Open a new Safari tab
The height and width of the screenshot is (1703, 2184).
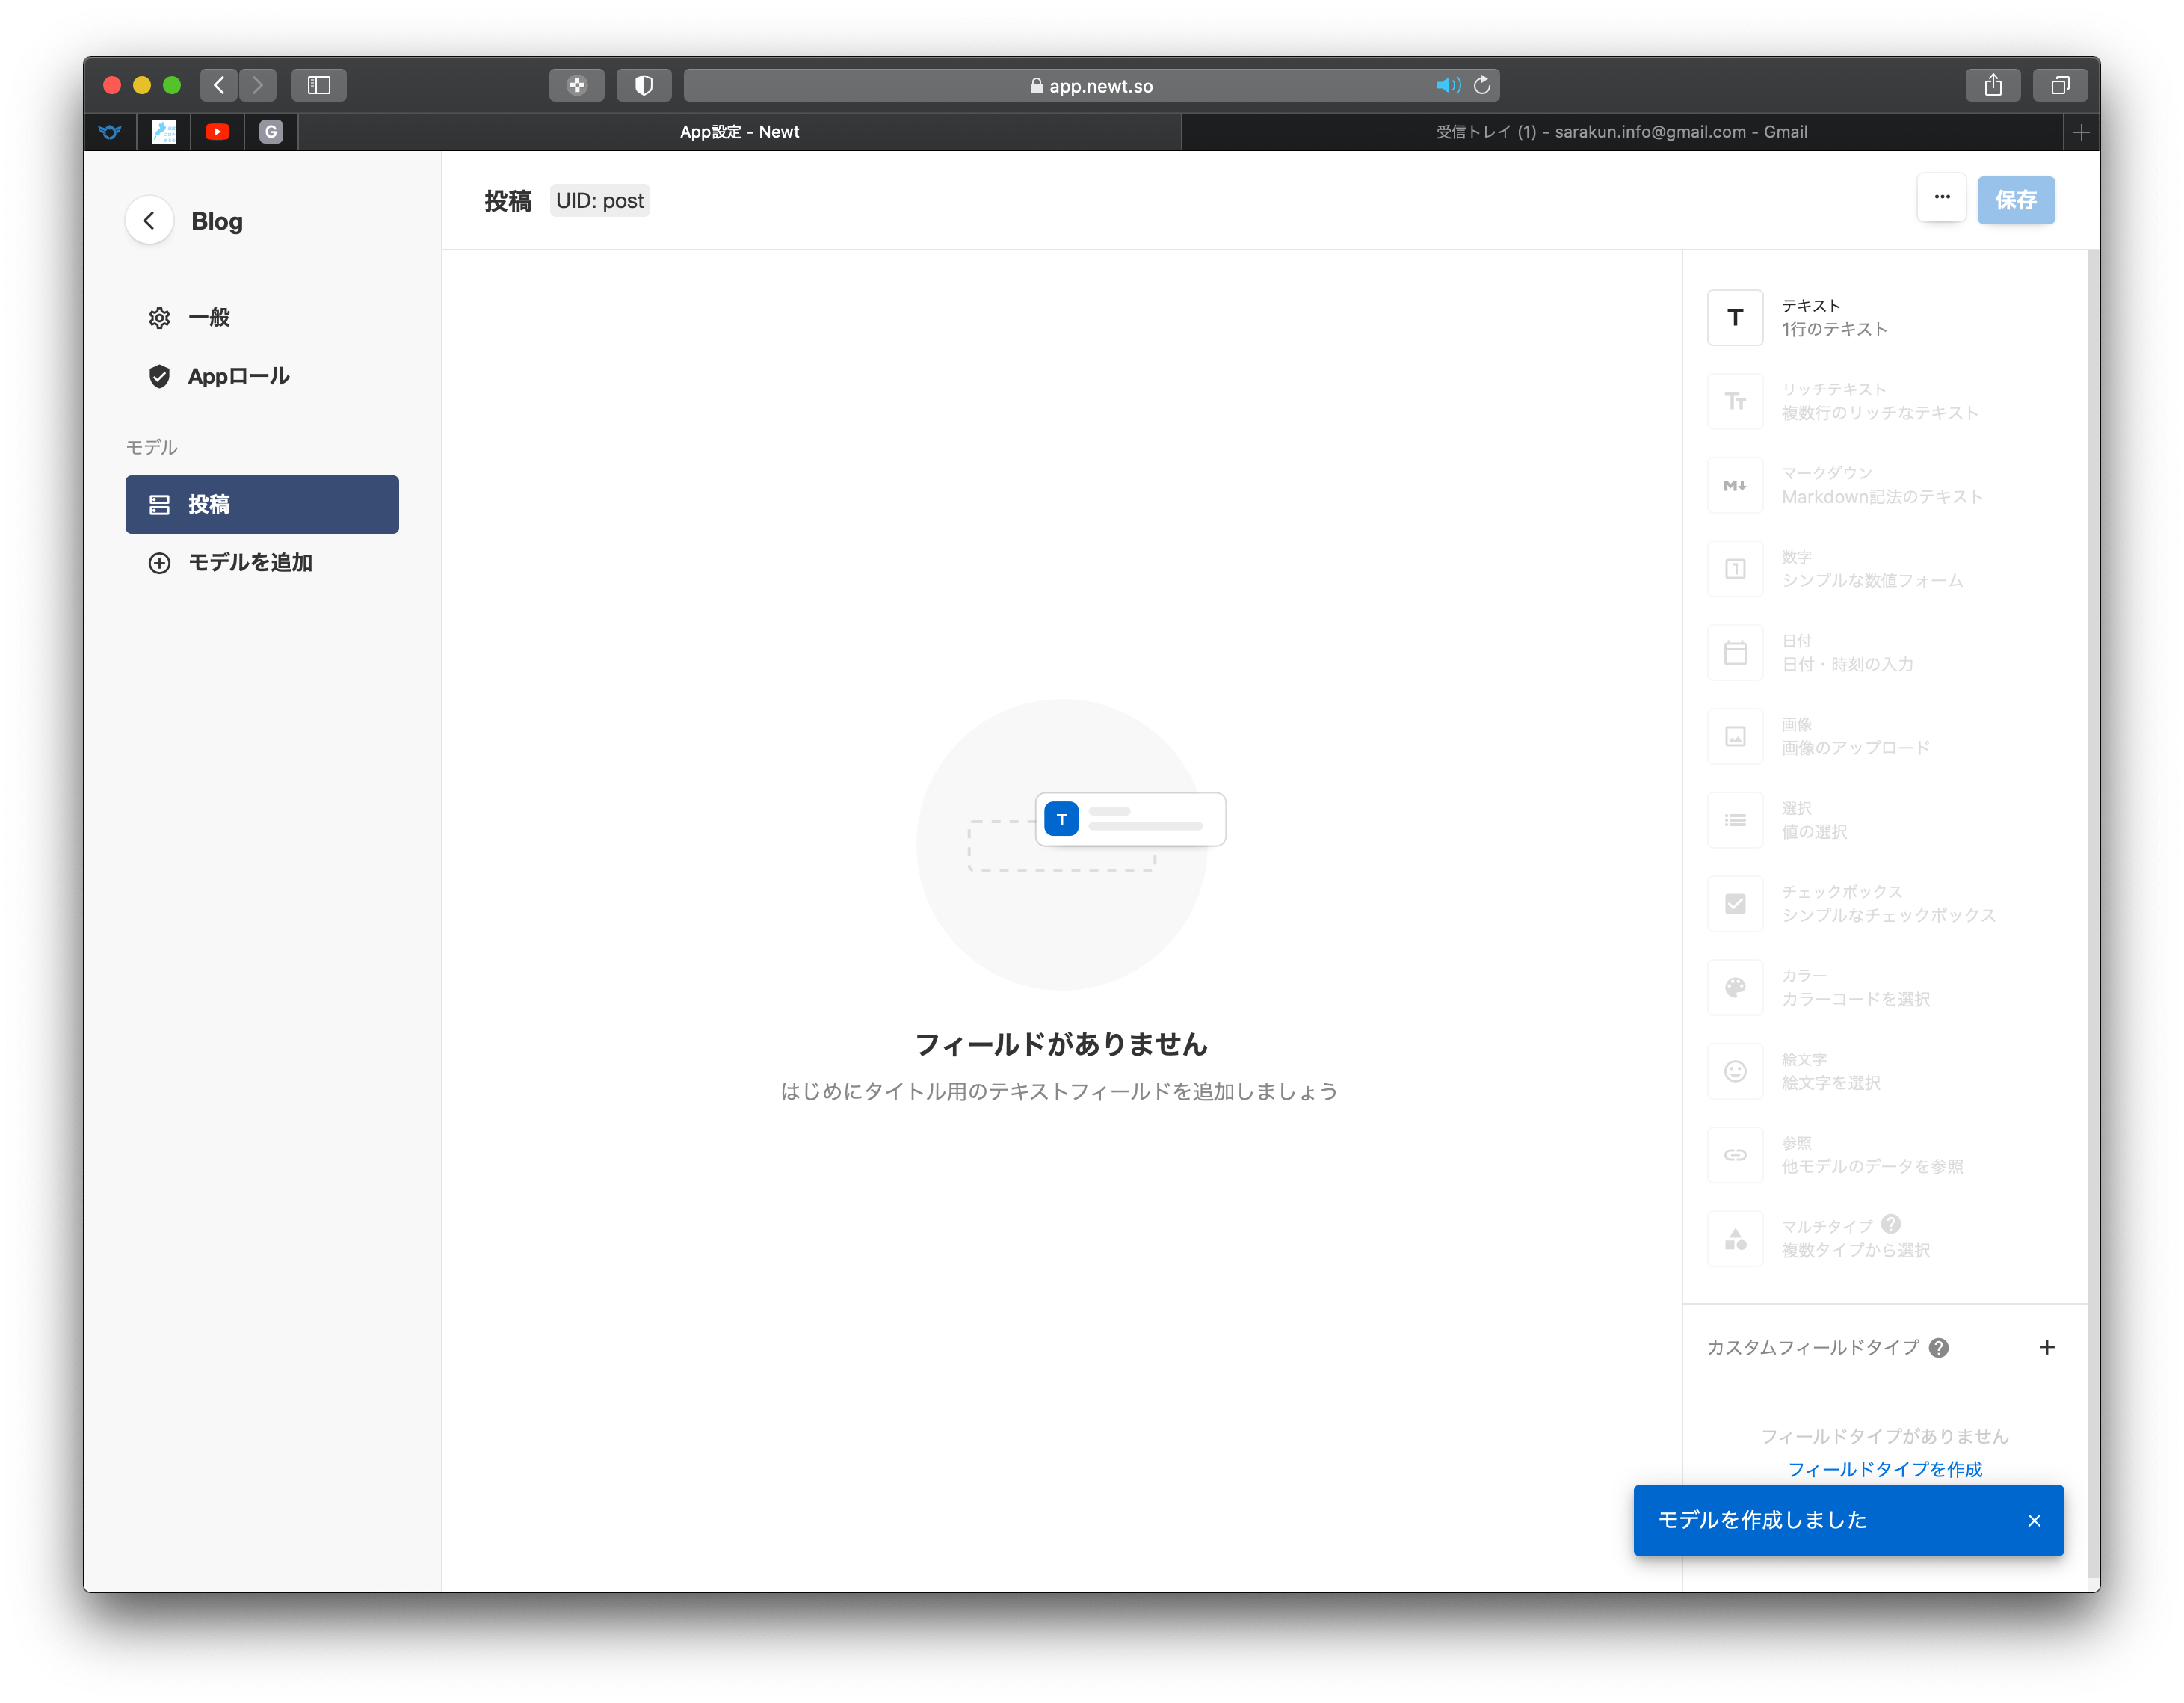[x=2081, y=132]
